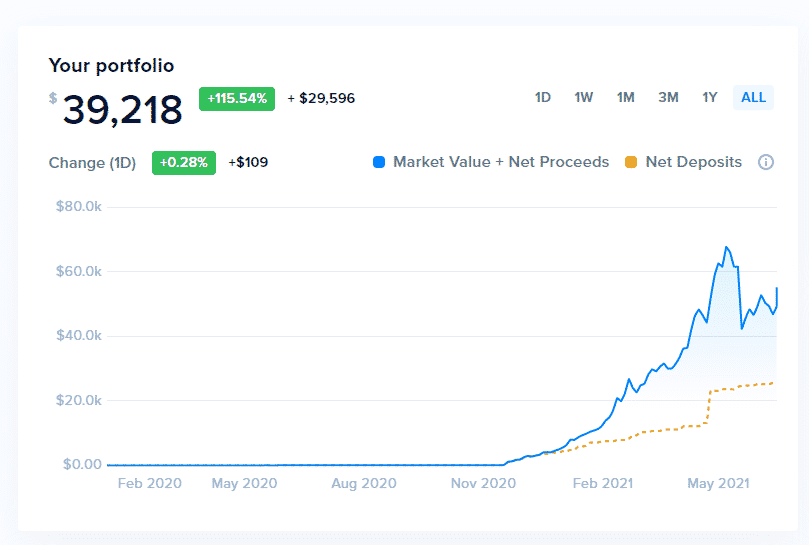The image size is (809, 545).
Task: Select the 1D time range
Action: coord(543,97)
